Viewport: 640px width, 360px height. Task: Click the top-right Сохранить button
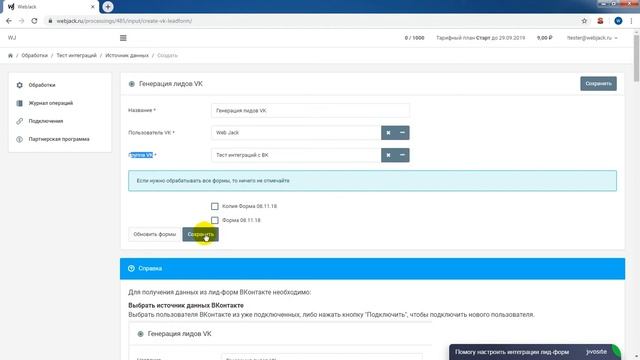598,84
